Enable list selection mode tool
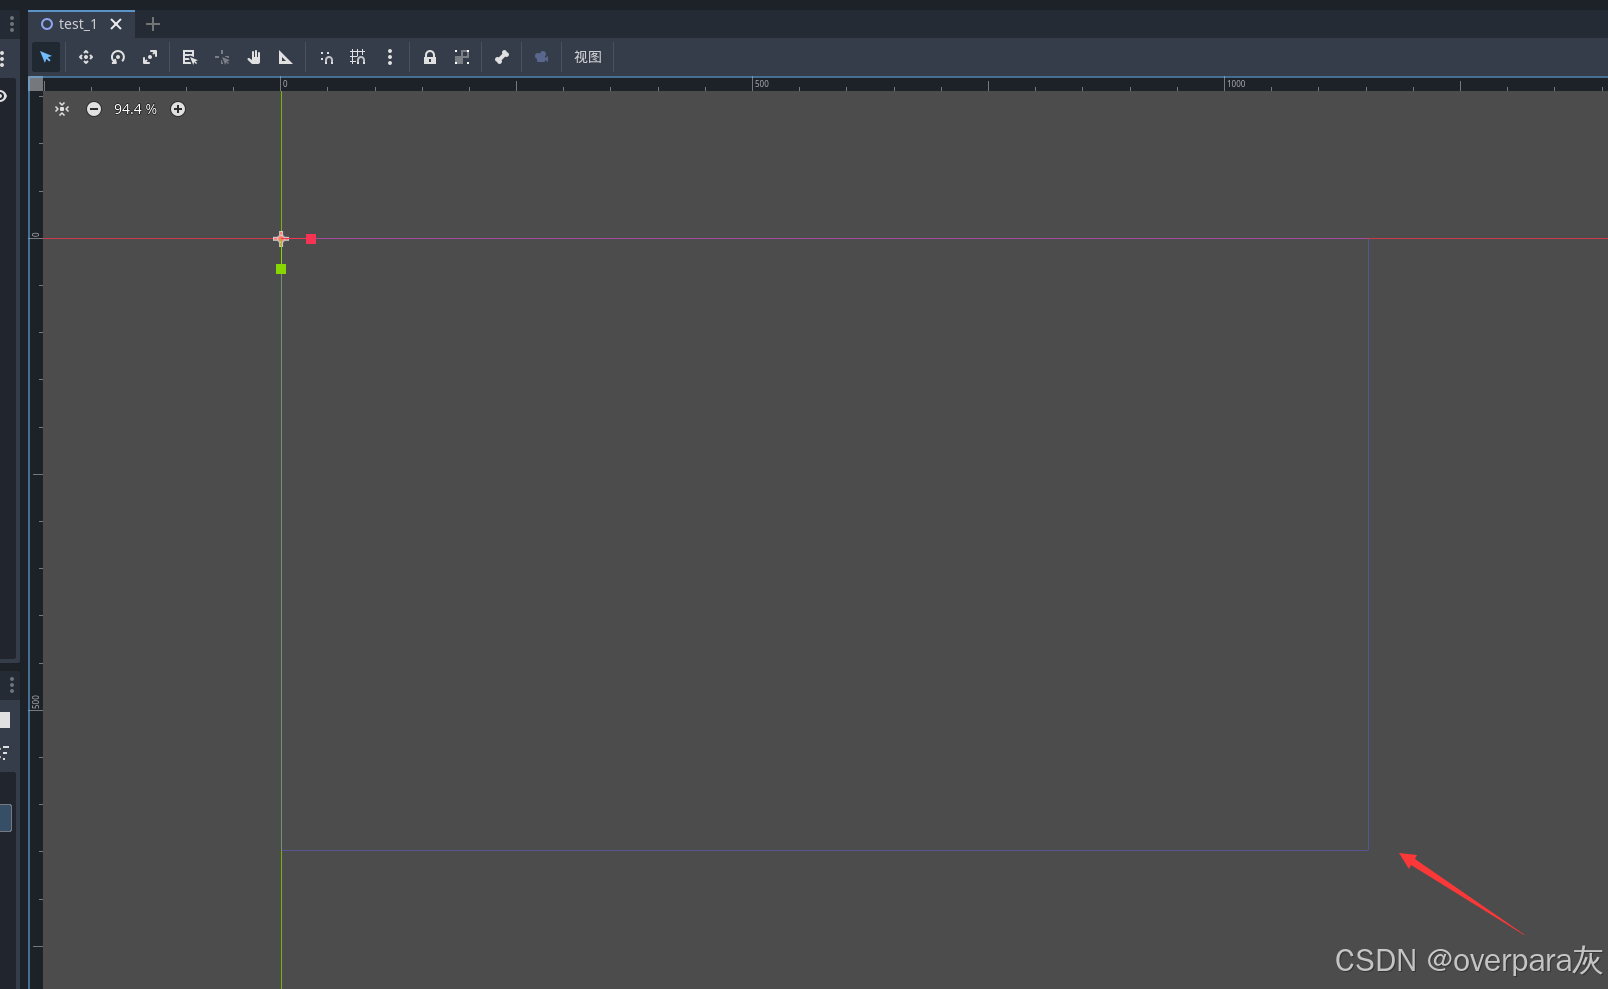The width and height of the screenshot is (1608, 989). pyautogui.click(x=189, y=57)
